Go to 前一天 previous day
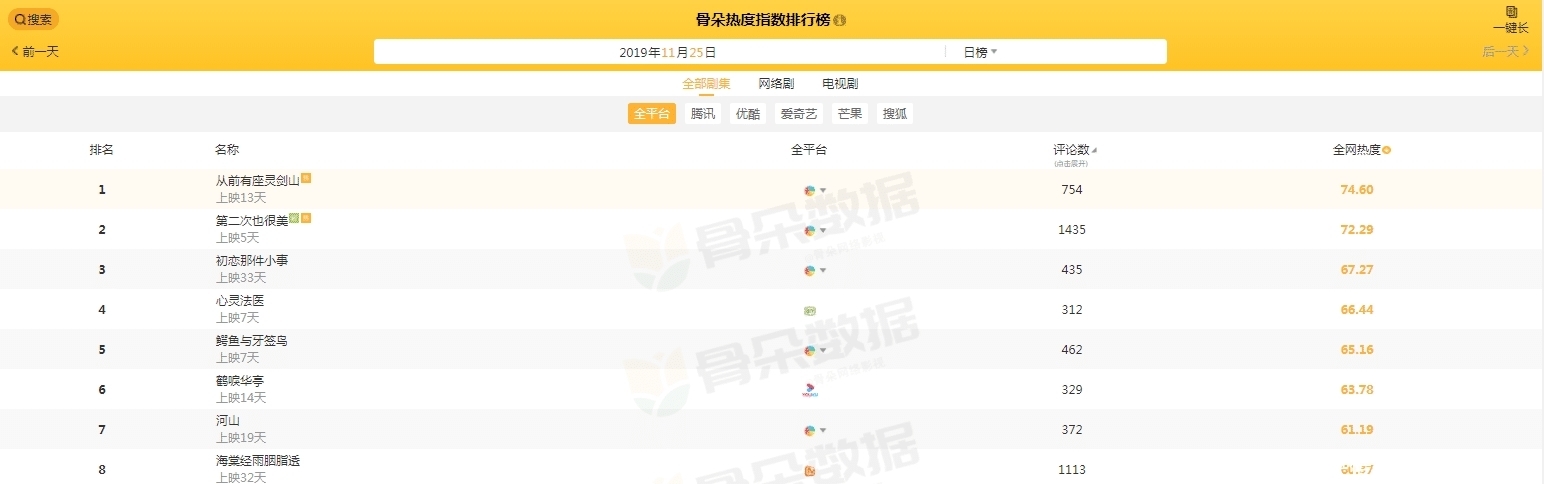Viewport: 1544px width, 484px height. pyautogui.click(x=35, y=51)
